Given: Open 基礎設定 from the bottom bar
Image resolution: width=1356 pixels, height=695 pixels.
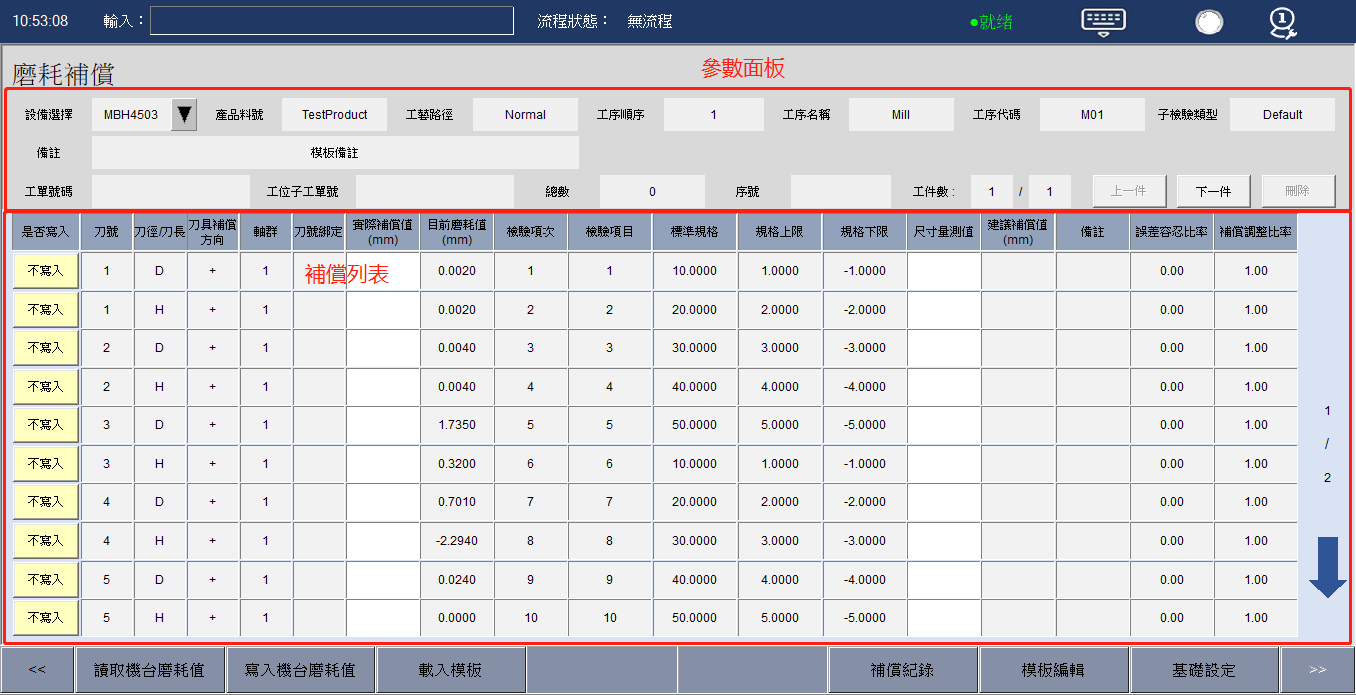Looking at the screenshot, I should coord(1205,670).
